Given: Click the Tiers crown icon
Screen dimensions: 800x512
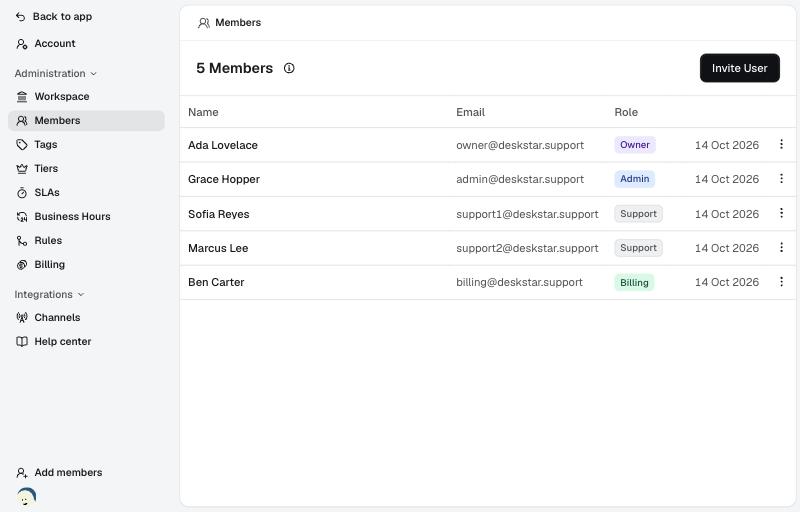Looking at the screenshot, I should [21, 168].
